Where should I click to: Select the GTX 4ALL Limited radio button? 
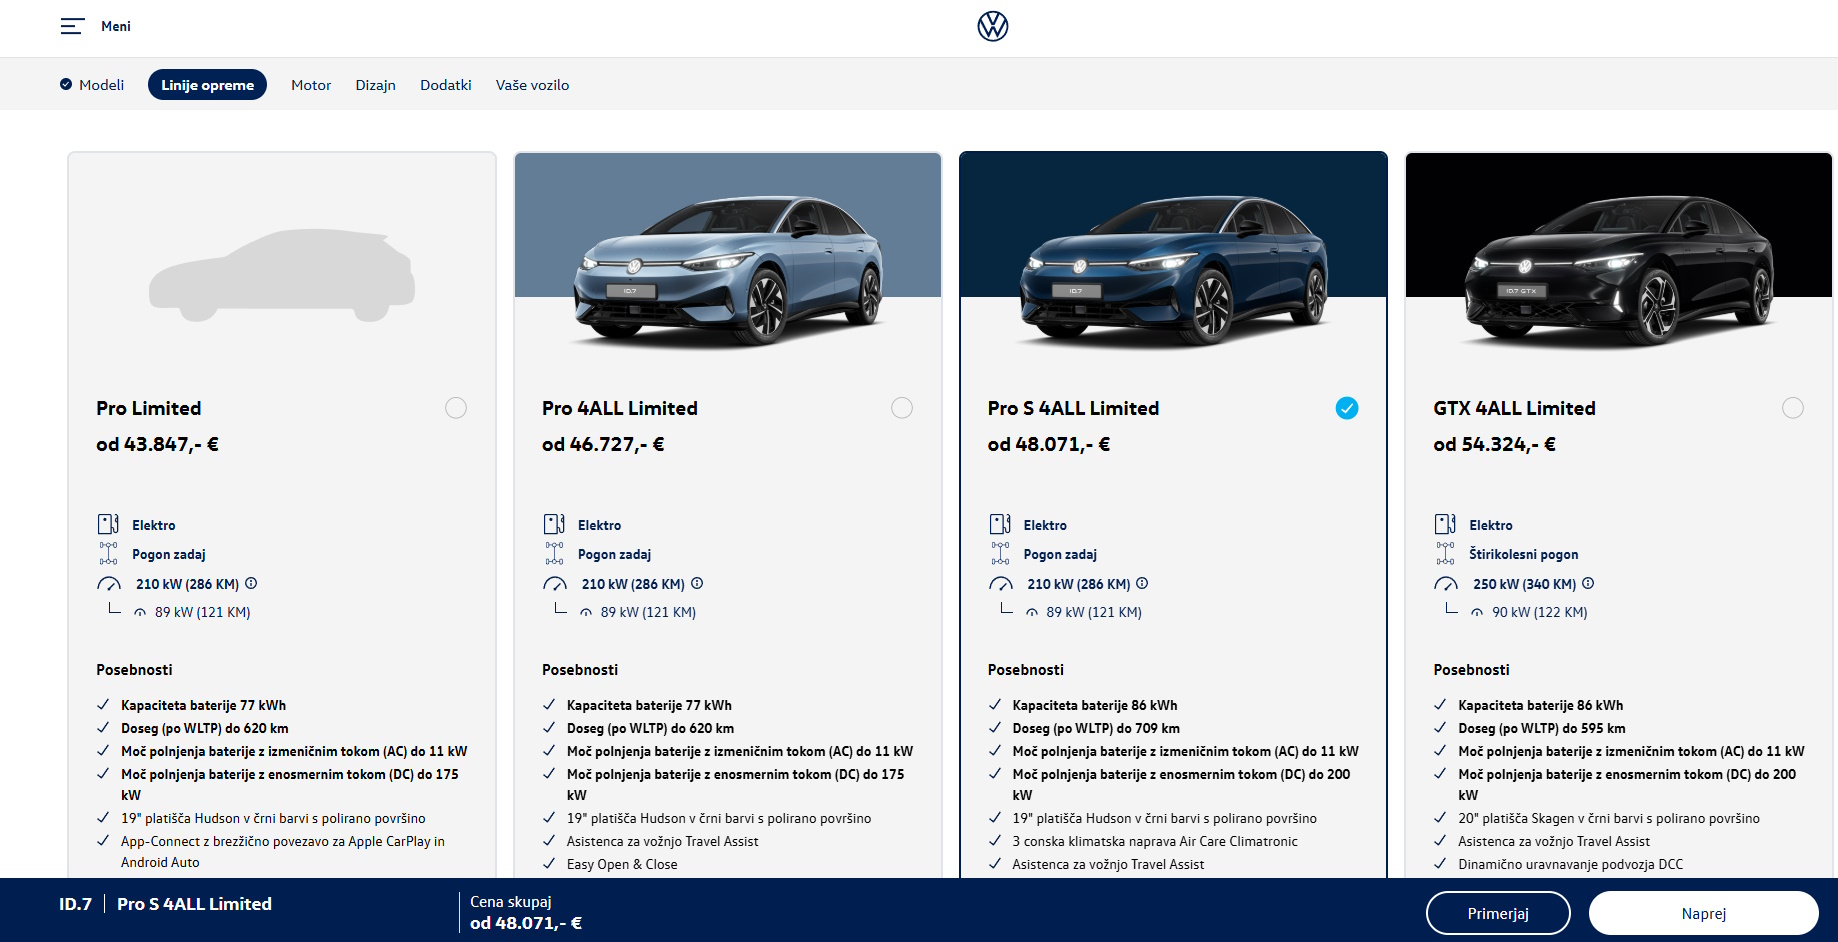[x=1793, y=408]
